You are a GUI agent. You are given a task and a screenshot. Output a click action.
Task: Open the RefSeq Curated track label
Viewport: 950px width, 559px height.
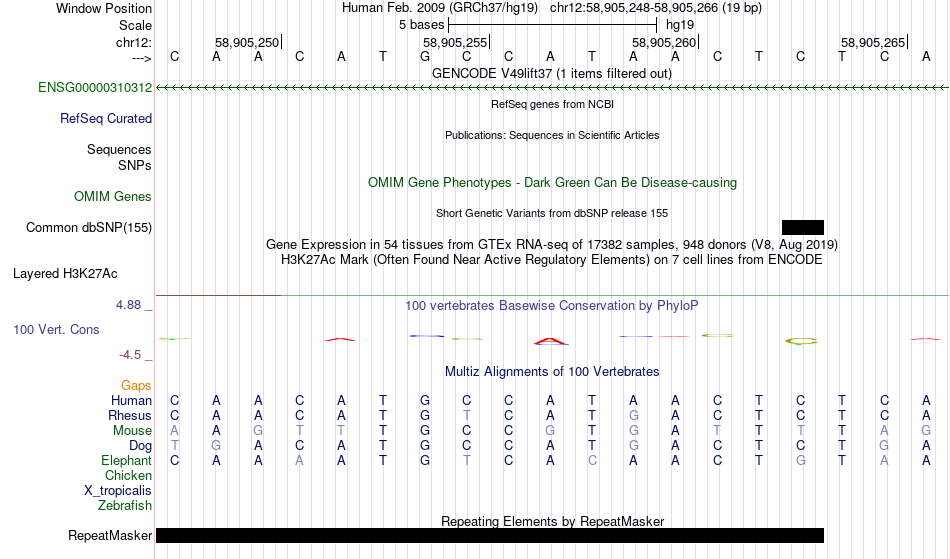pos(106,119)
